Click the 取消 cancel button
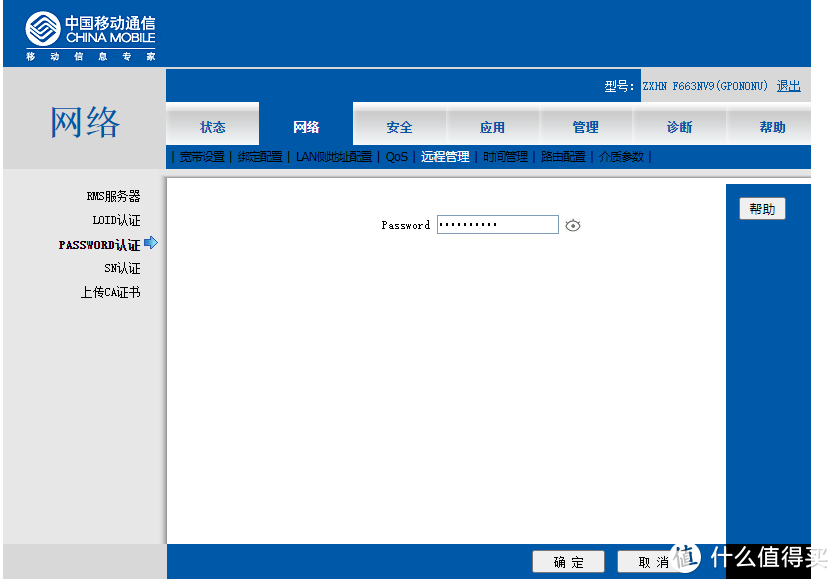The image size is (839, 584). tap(653, 562)
